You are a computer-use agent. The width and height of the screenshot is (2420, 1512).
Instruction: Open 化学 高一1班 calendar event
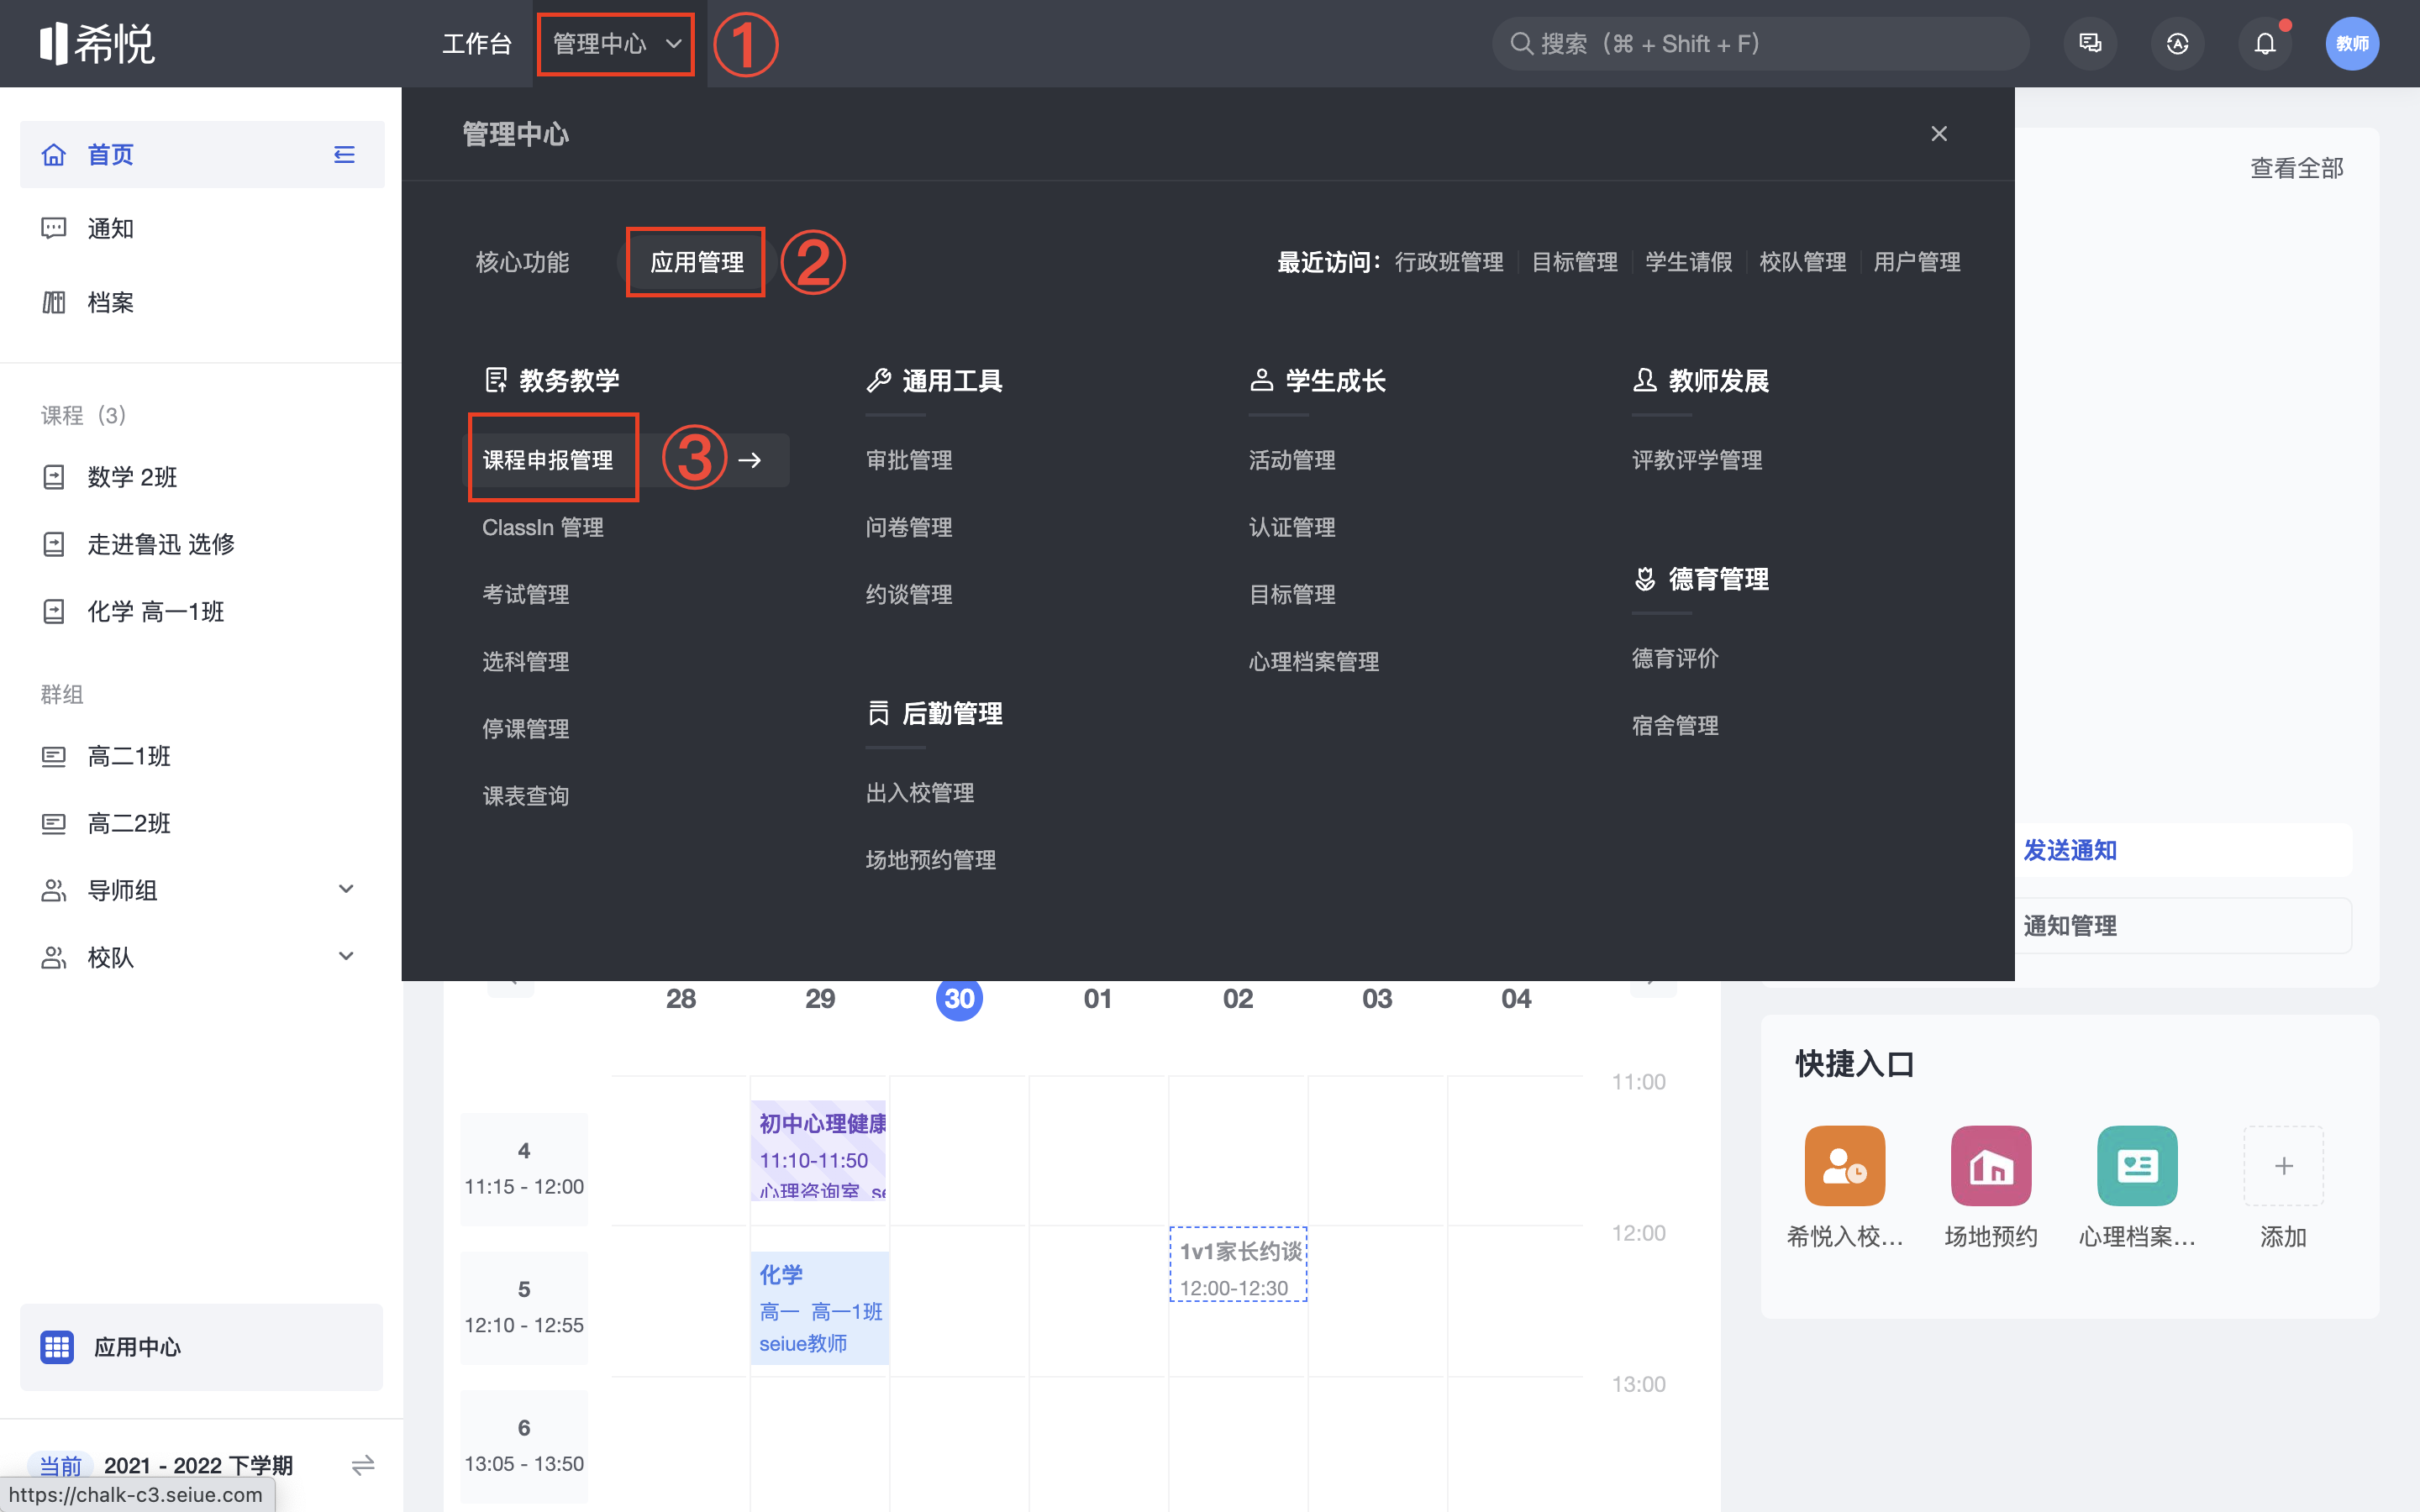pos(820,1308)
